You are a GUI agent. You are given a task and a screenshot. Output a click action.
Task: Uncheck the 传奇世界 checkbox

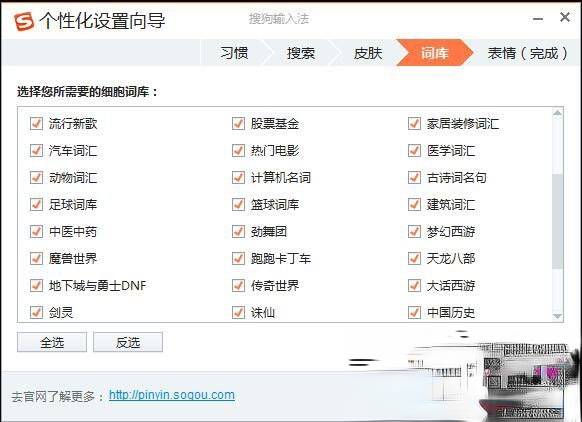238,285
